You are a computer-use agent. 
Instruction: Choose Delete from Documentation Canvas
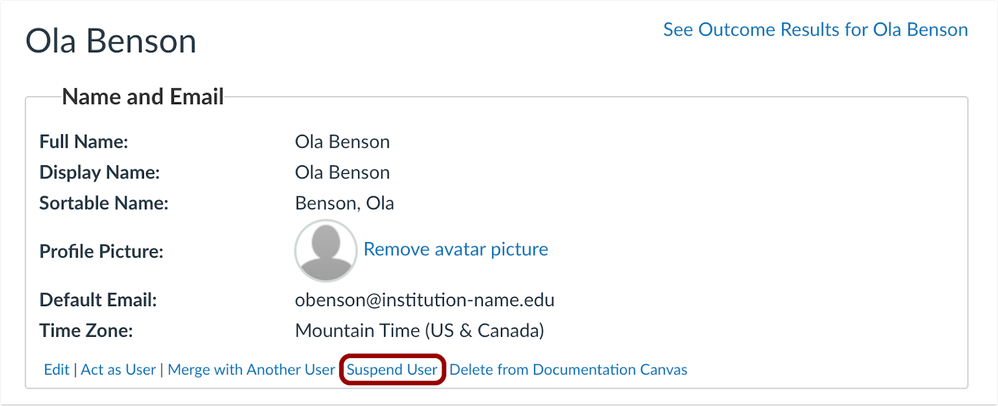(x=568, y=370)
